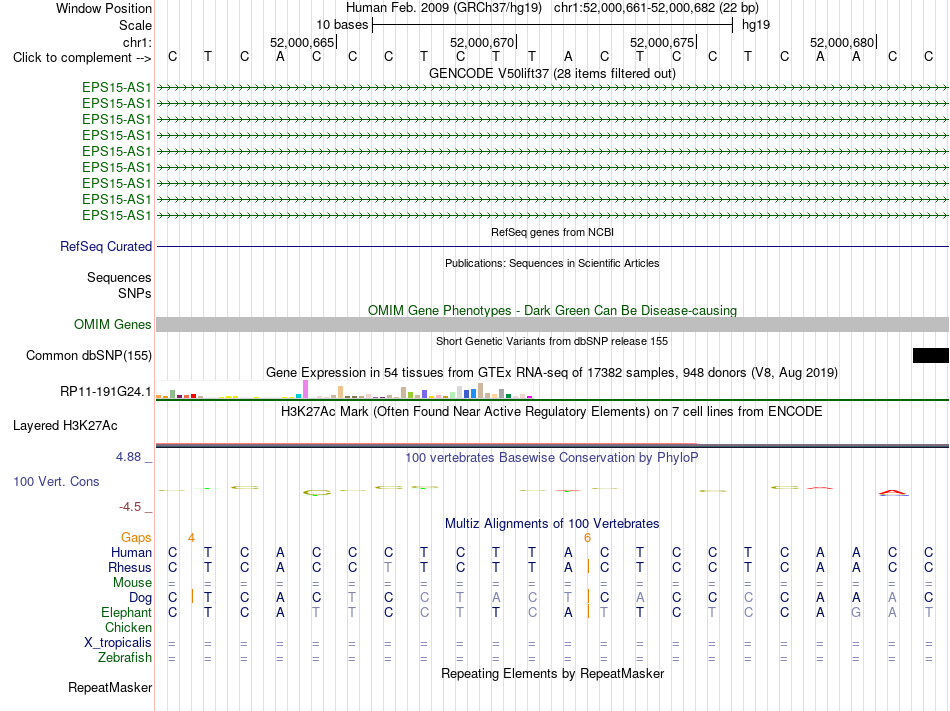Click the orange Gaps label
The height and width of the screenshot is (711, 950).
pyautogui.click(x=136, y=538)
